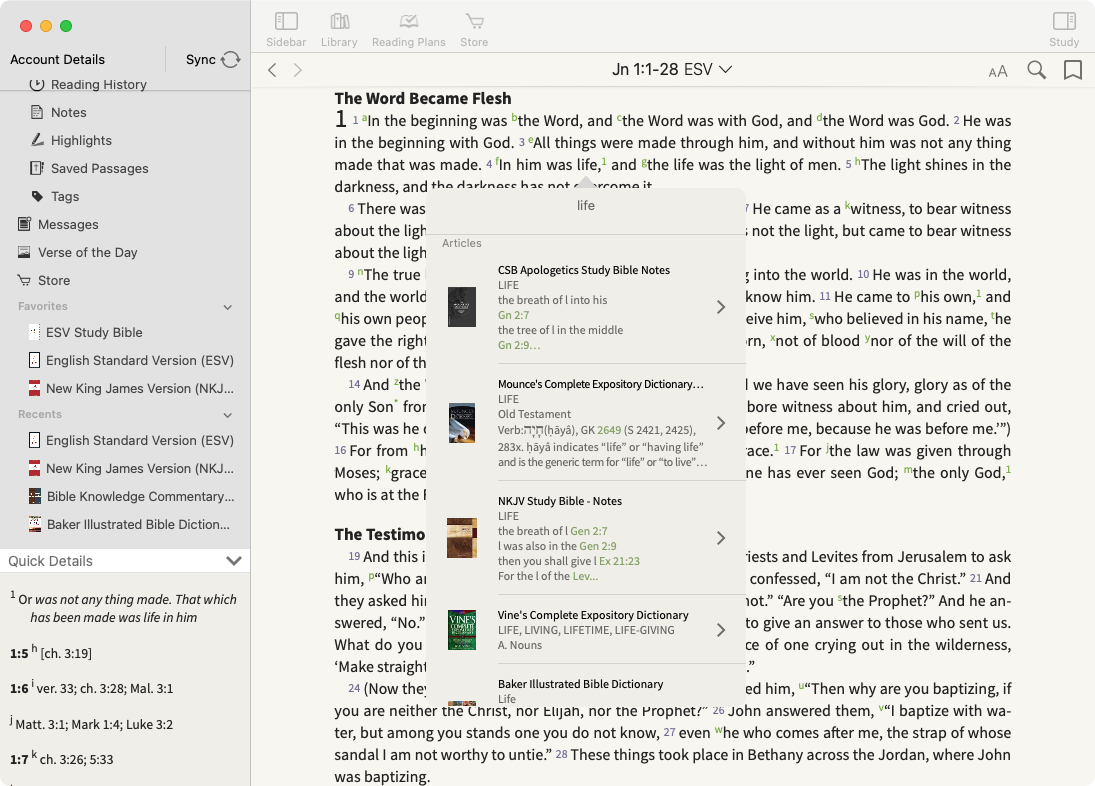This screenshot has width=1095, height=786.
Task: Click the Baker Illustrated Bible Dictionary article title
Action: (580, 684)
